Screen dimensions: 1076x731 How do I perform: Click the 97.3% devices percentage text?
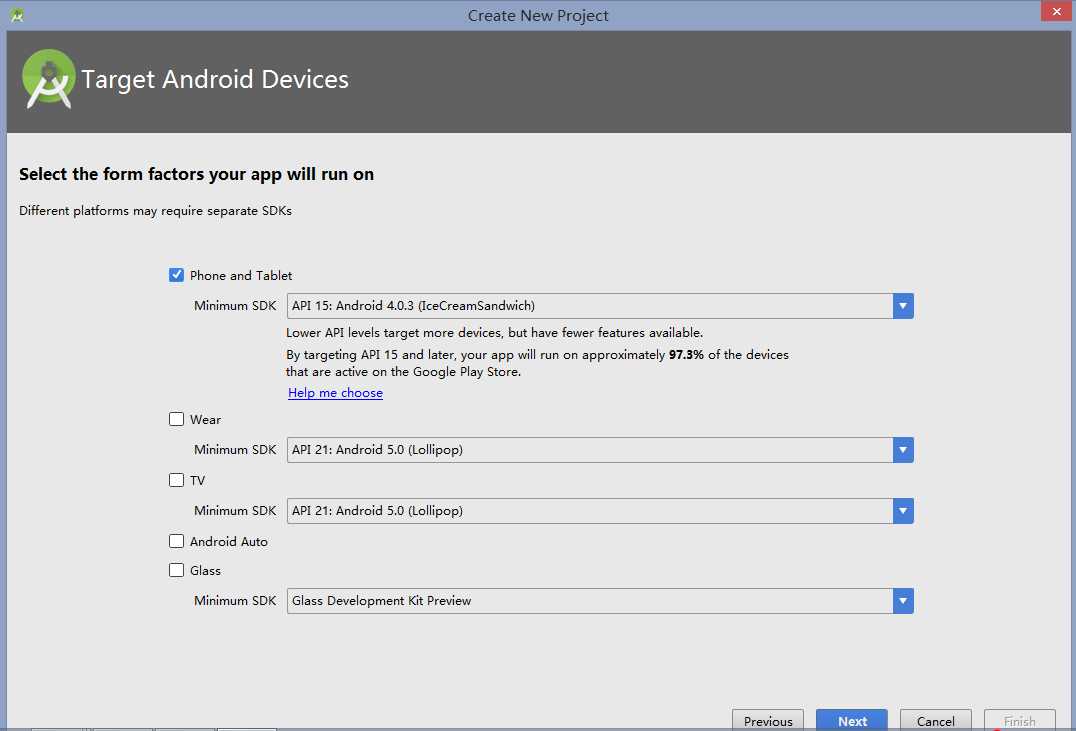point(686,355)
